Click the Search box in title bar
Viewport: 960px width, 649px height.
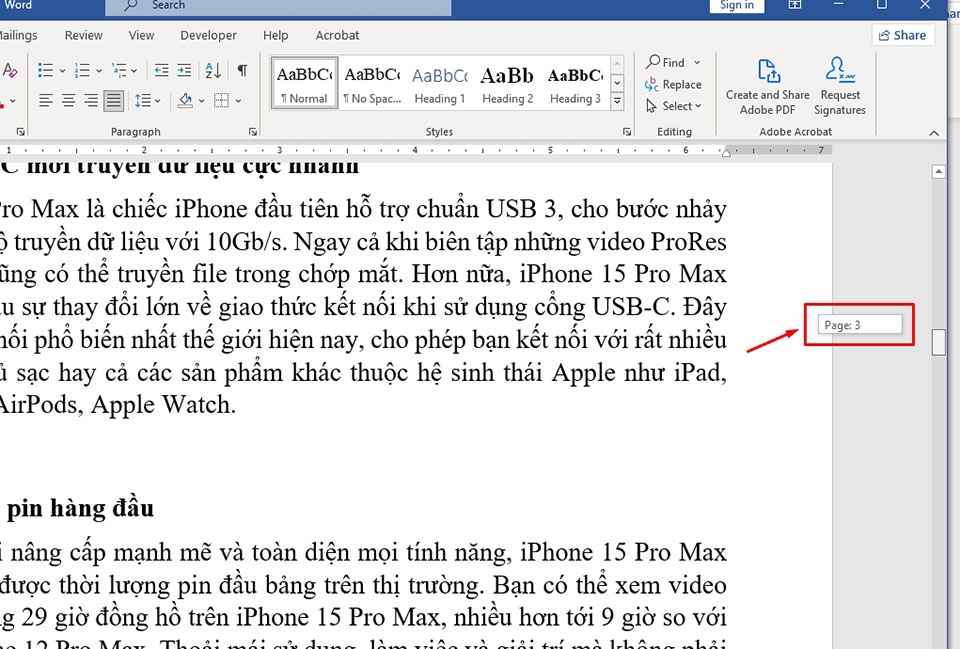point(279,6)
